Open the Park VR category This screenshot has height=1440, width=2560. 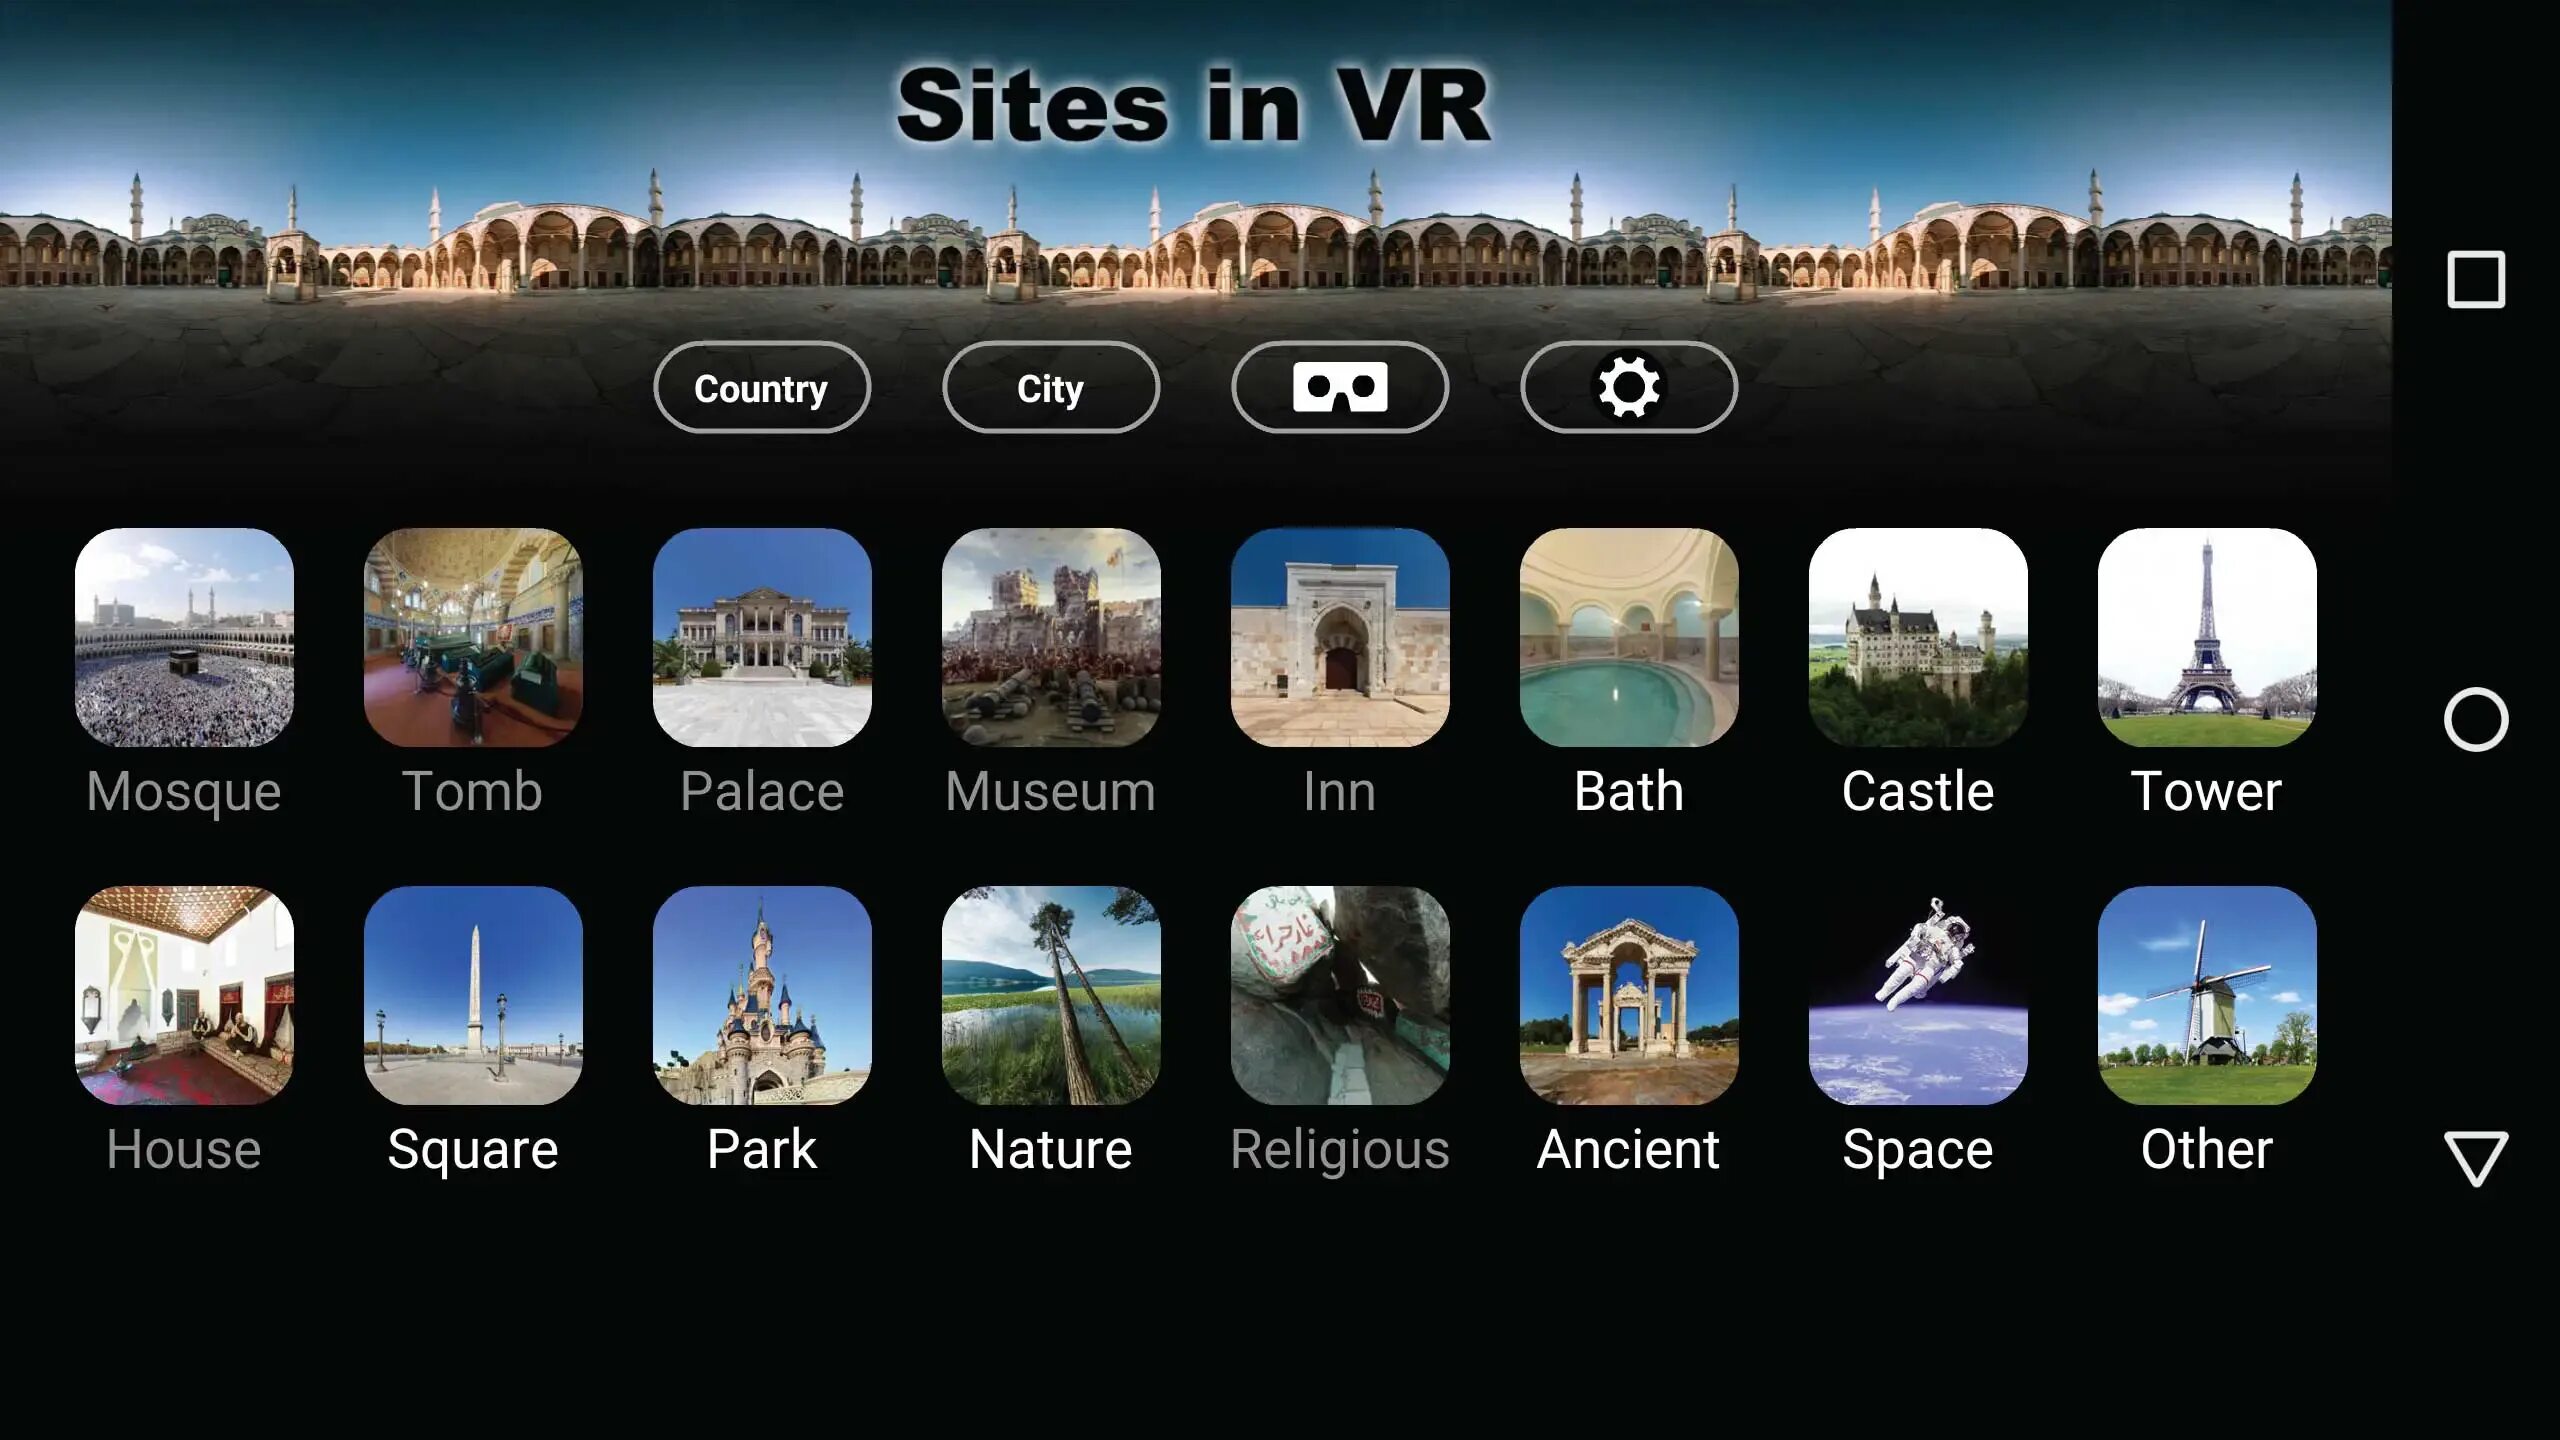tap(761, 995)
